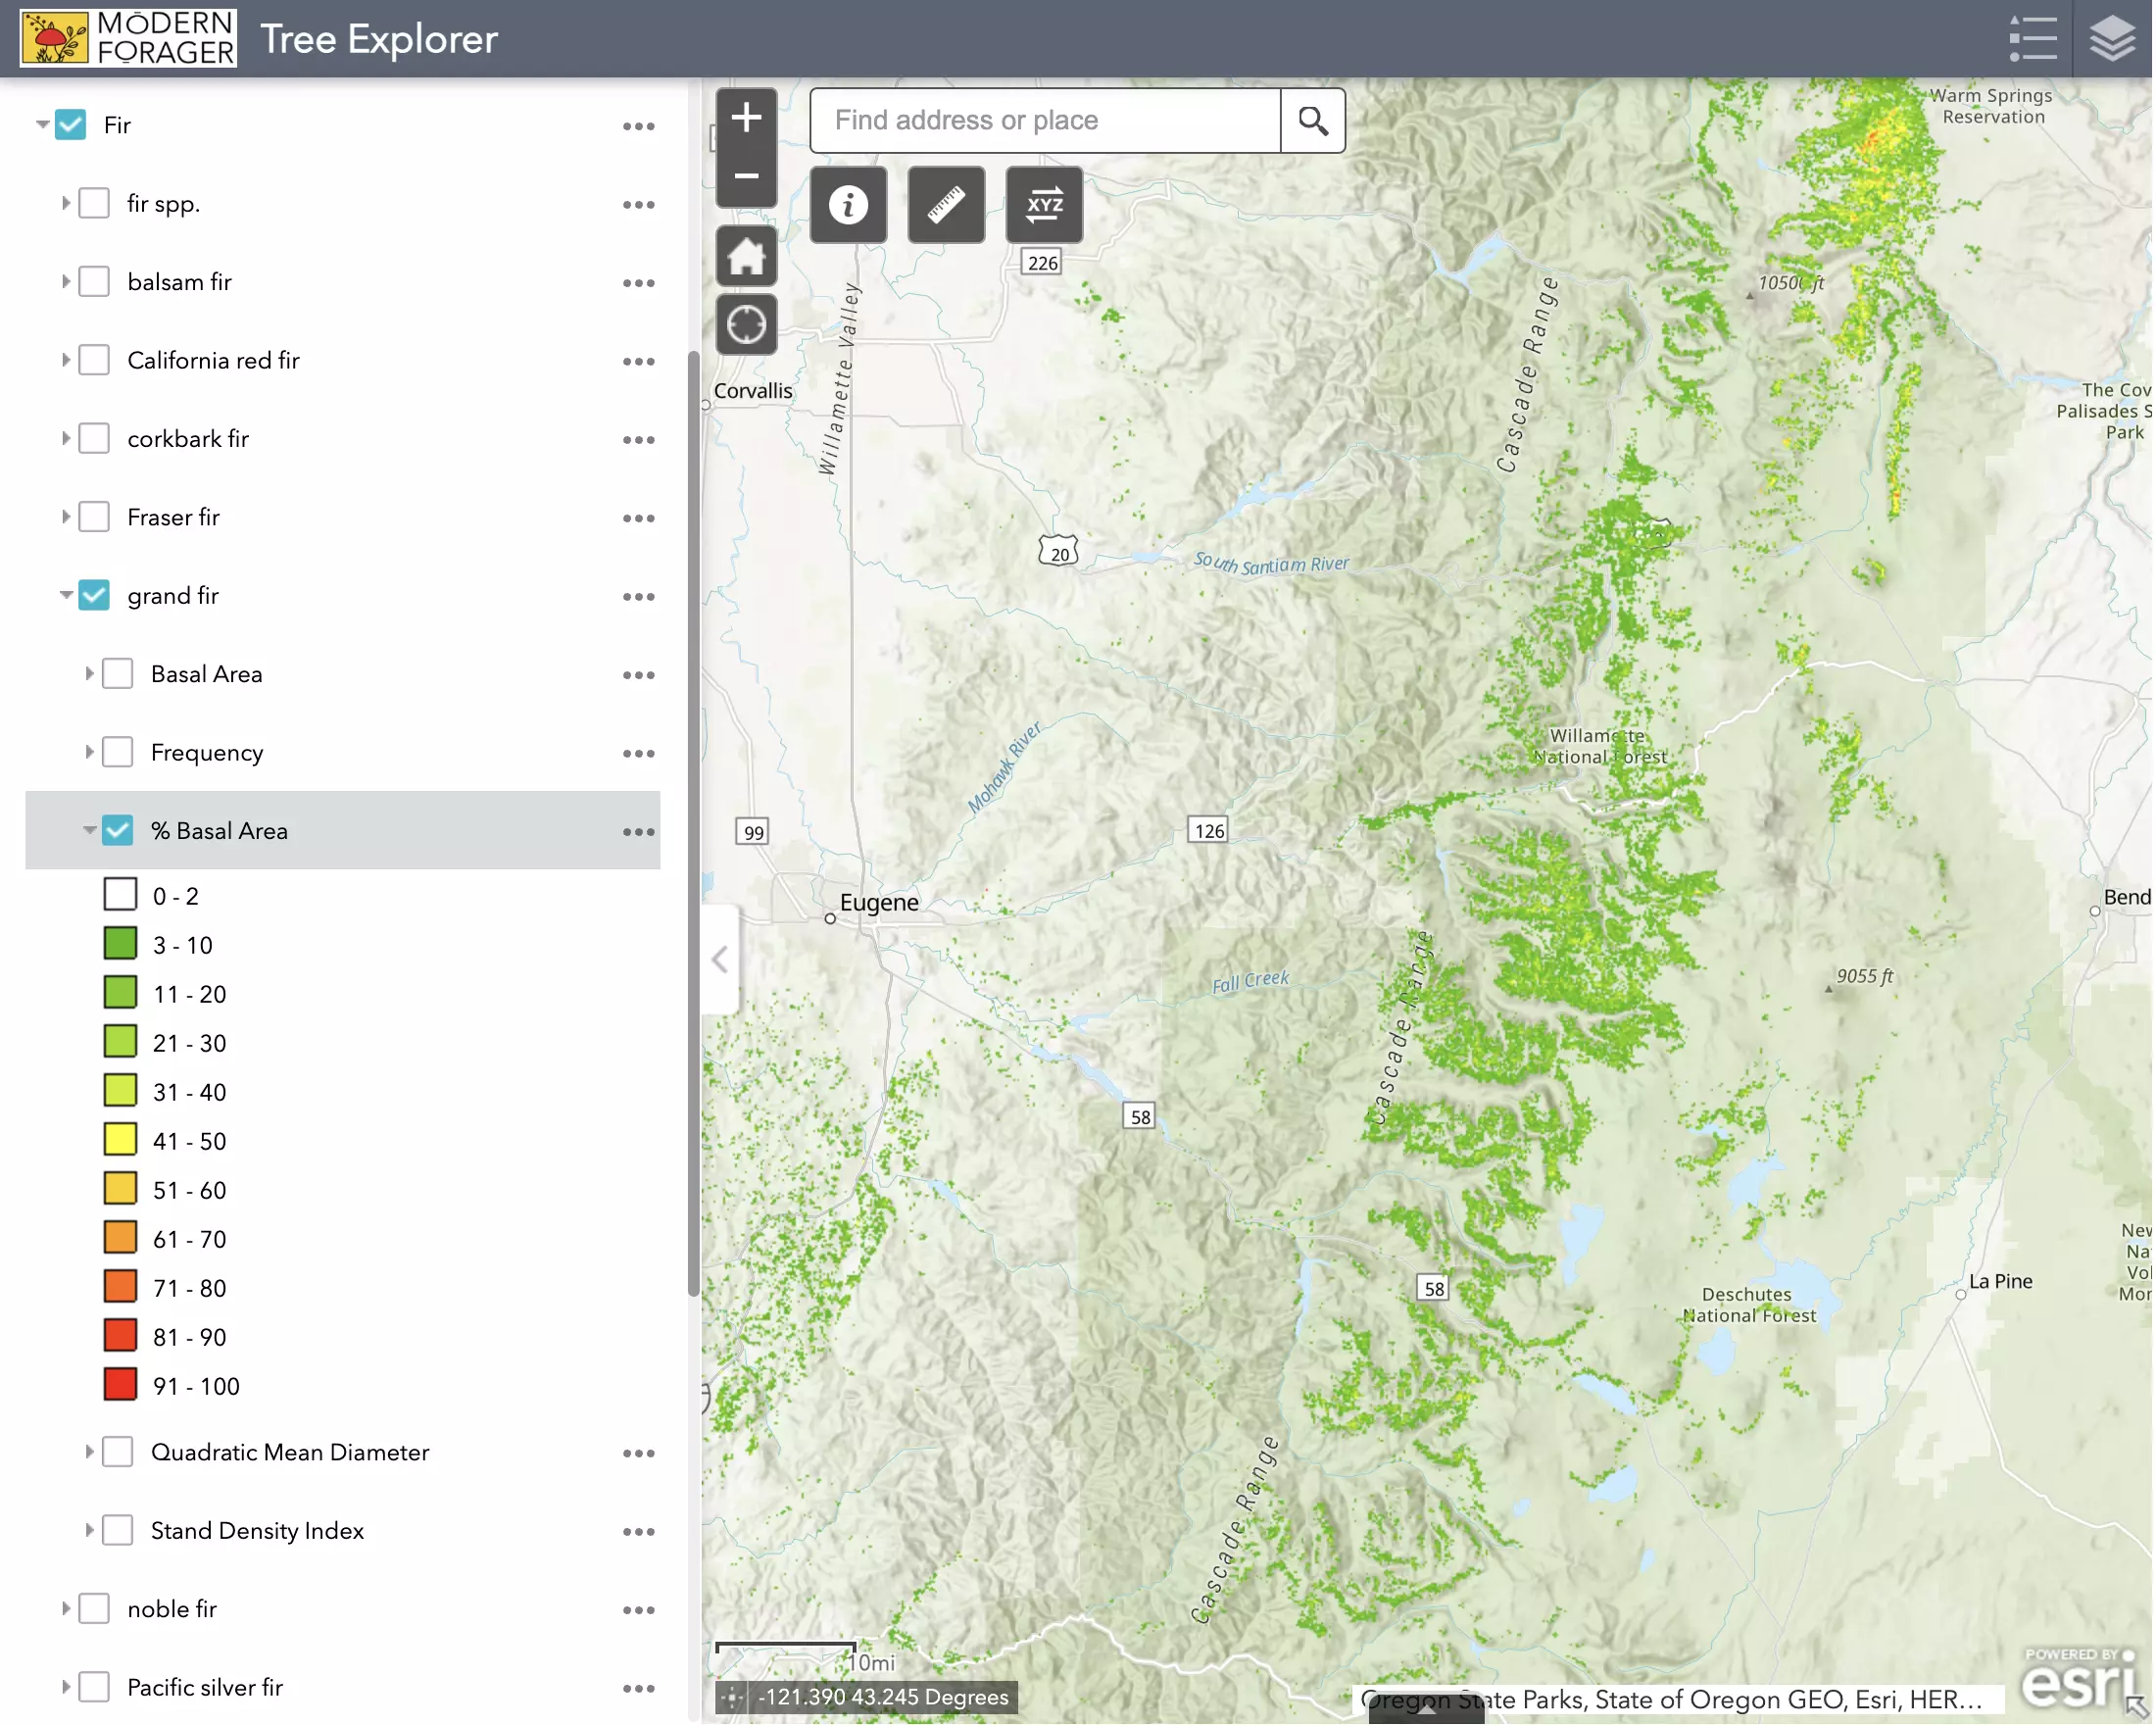Image resolution: width=2156 pixels, height=1725 pixels.
Task: Open the info identify tool
Action: (848, 205)
